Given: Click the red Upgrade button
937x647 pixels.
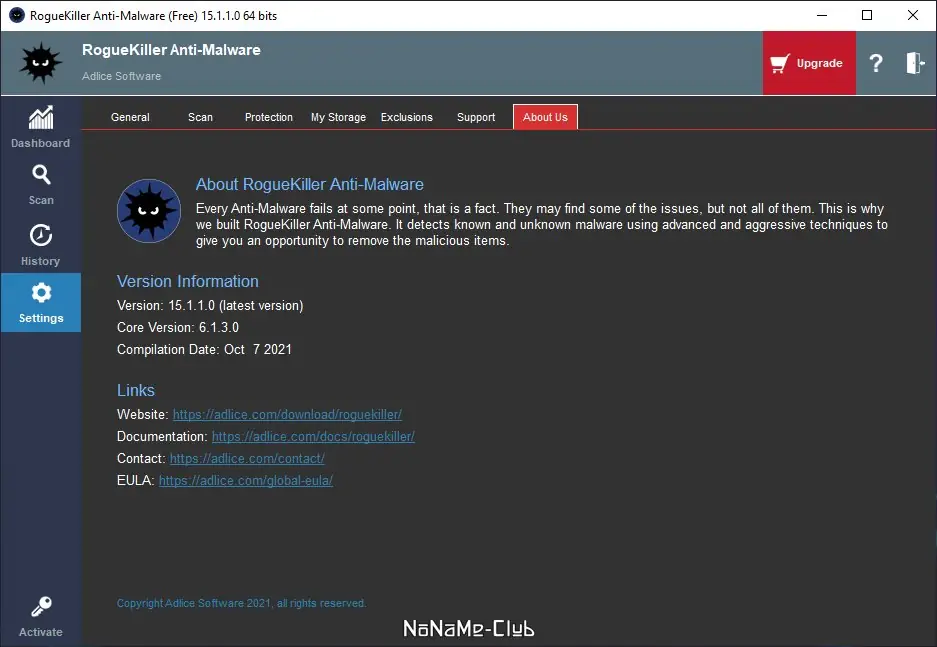Looking at the screenshot, I should click(x=809, y=63).
